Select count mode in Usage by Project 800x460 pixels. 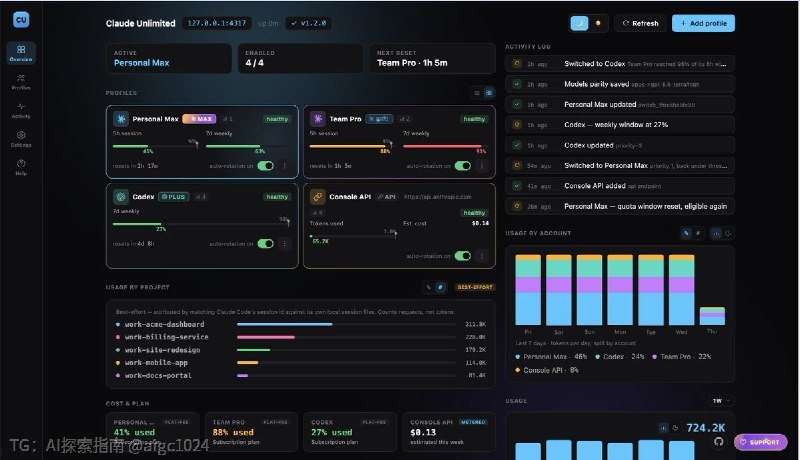click(440, 288)
